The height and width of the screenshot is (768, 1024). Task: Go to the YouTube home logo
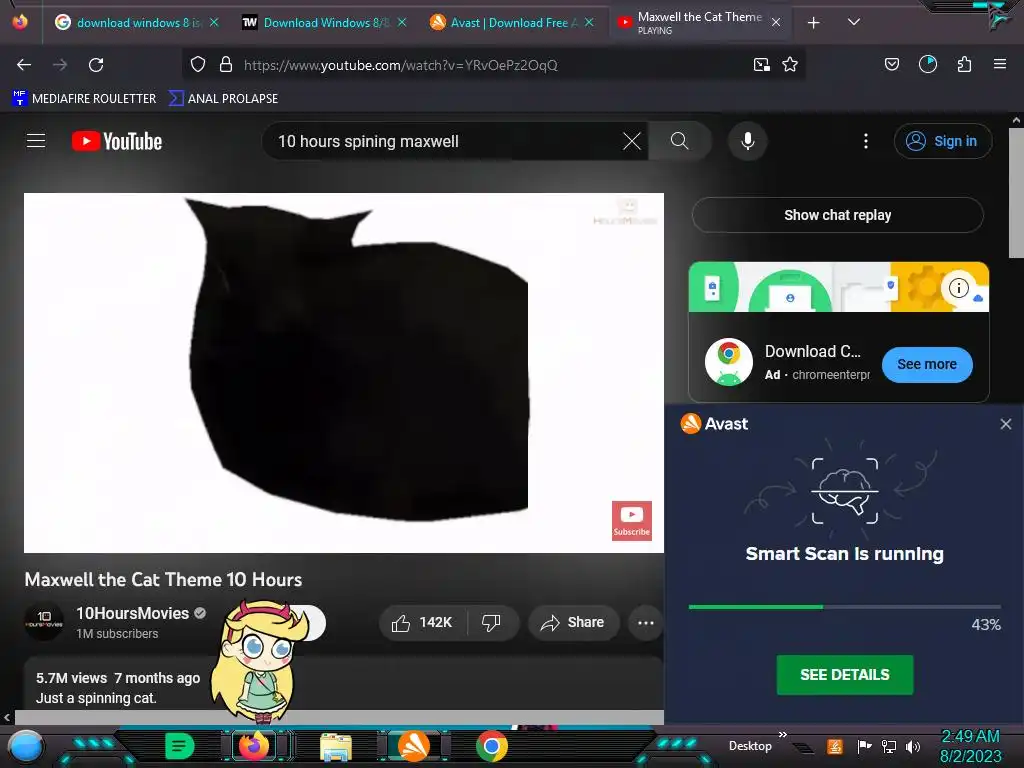tap(117, 141)
